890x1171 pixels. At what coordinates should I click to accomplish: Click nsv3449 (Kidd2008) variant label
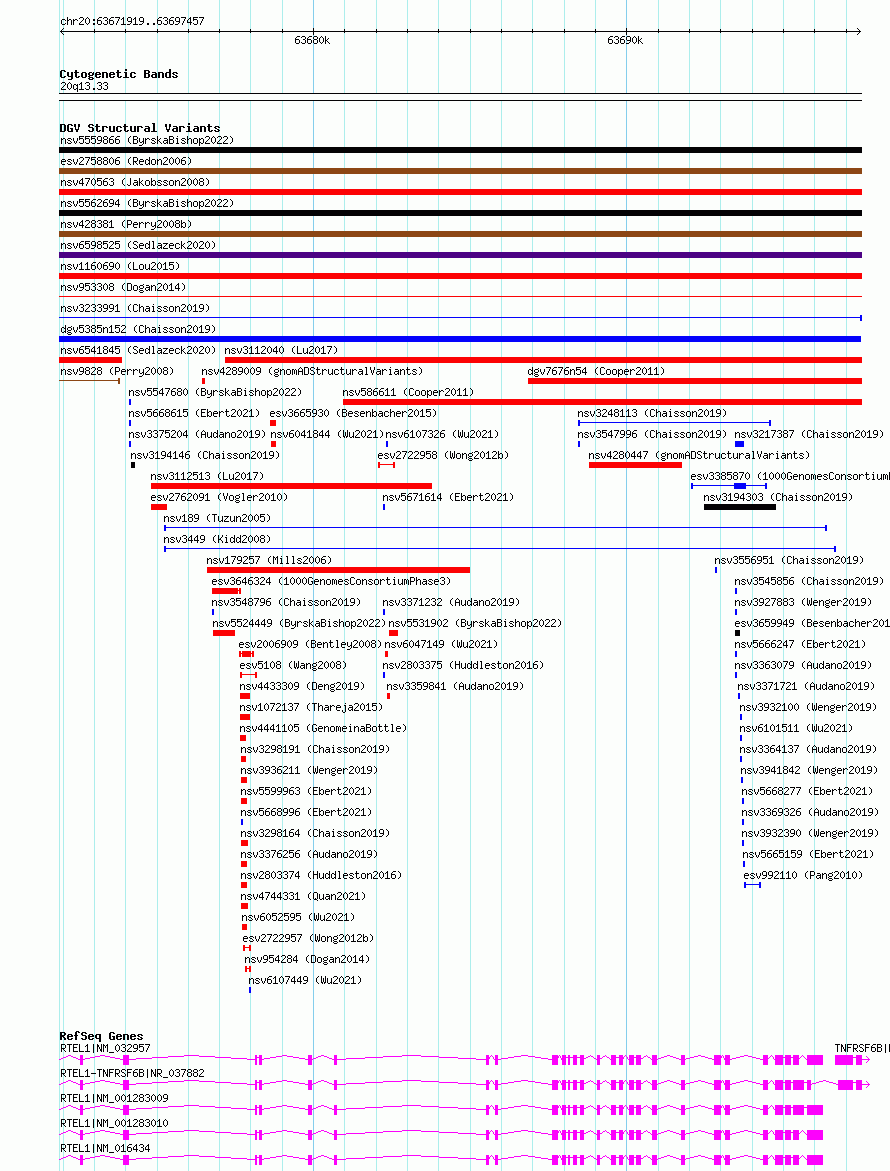(217, 539)
